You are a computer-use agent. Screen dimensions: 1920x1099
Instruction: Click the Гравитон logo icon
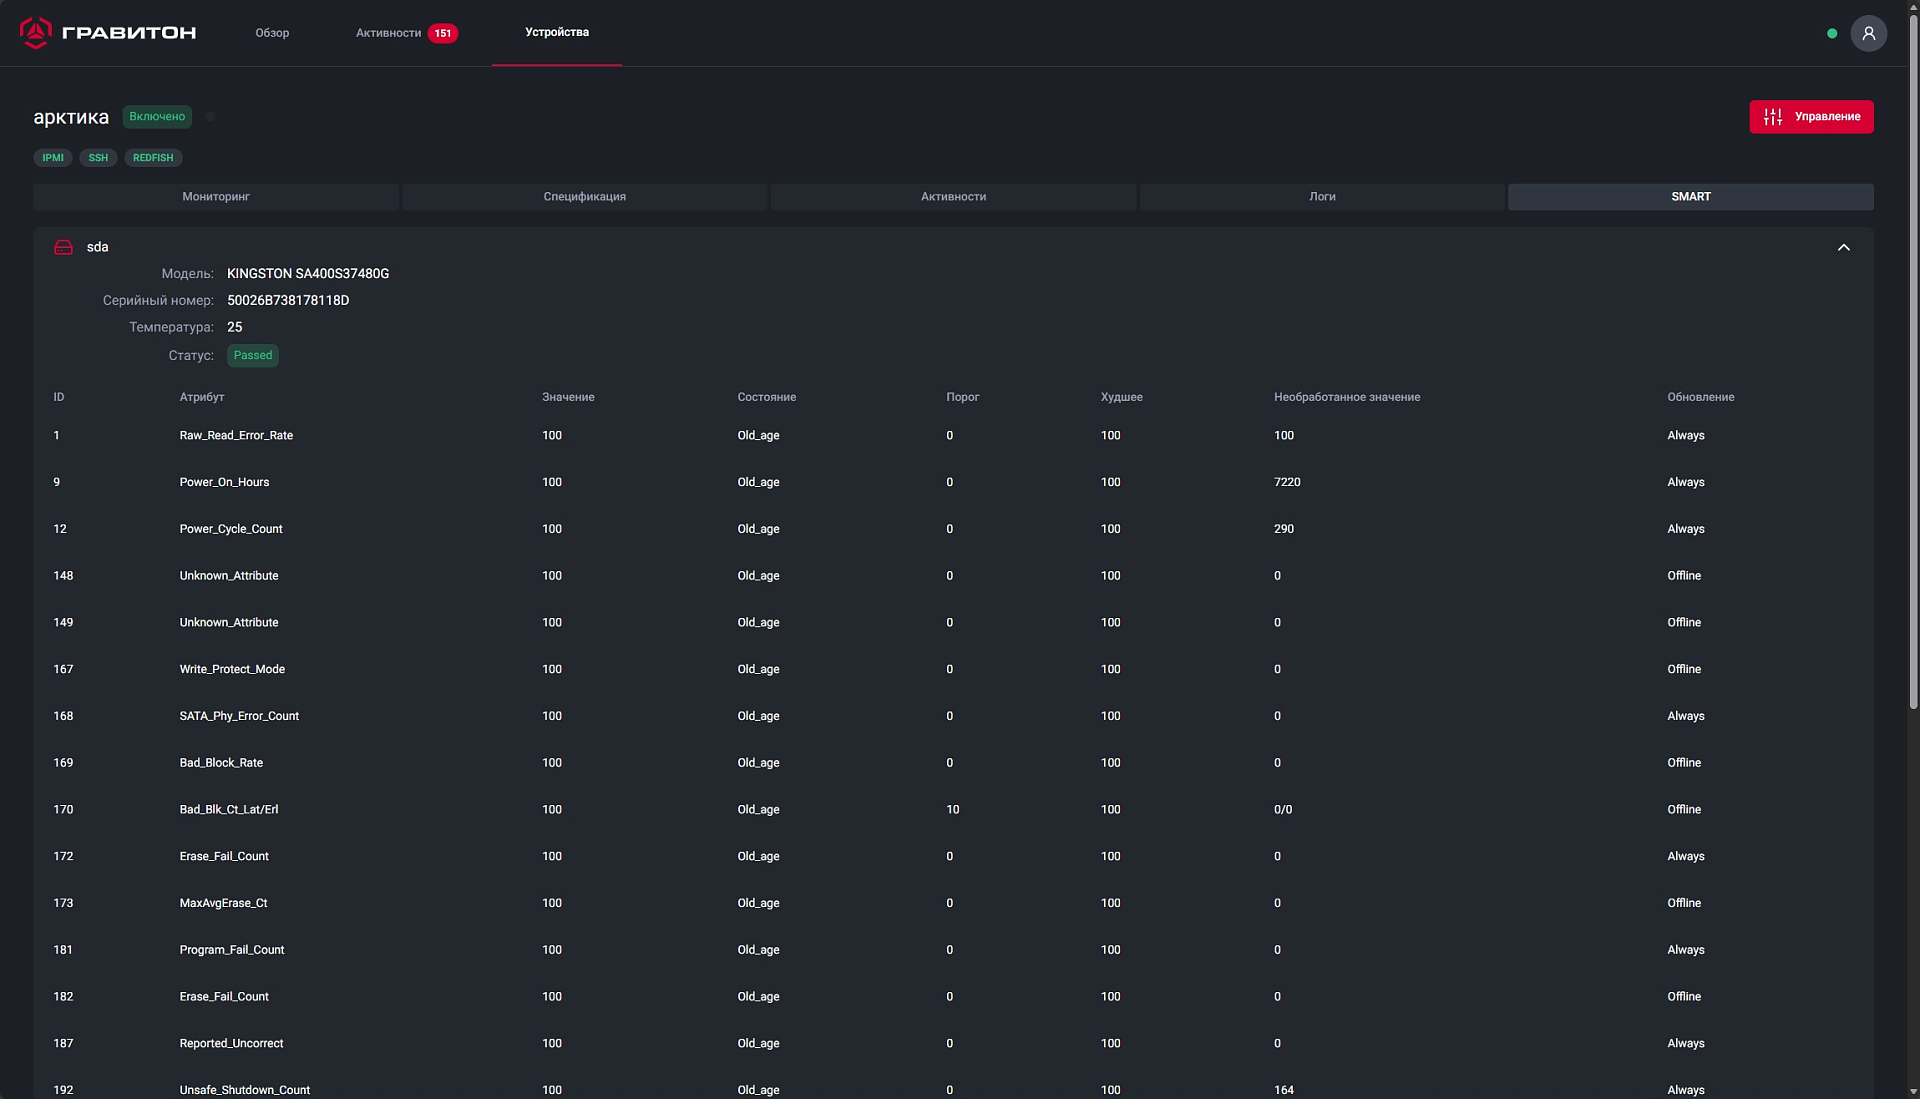click(x=36, y=33)
